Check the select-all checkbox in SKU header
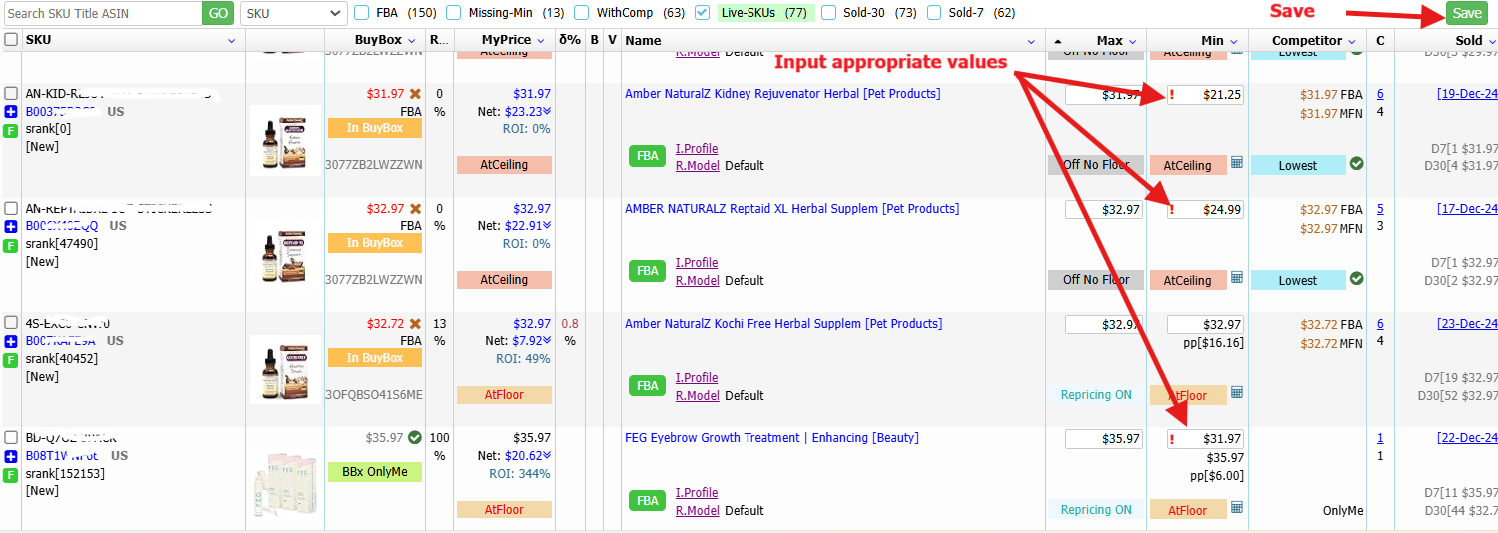This screenshot has height=533, width=1498. [11, 40]
